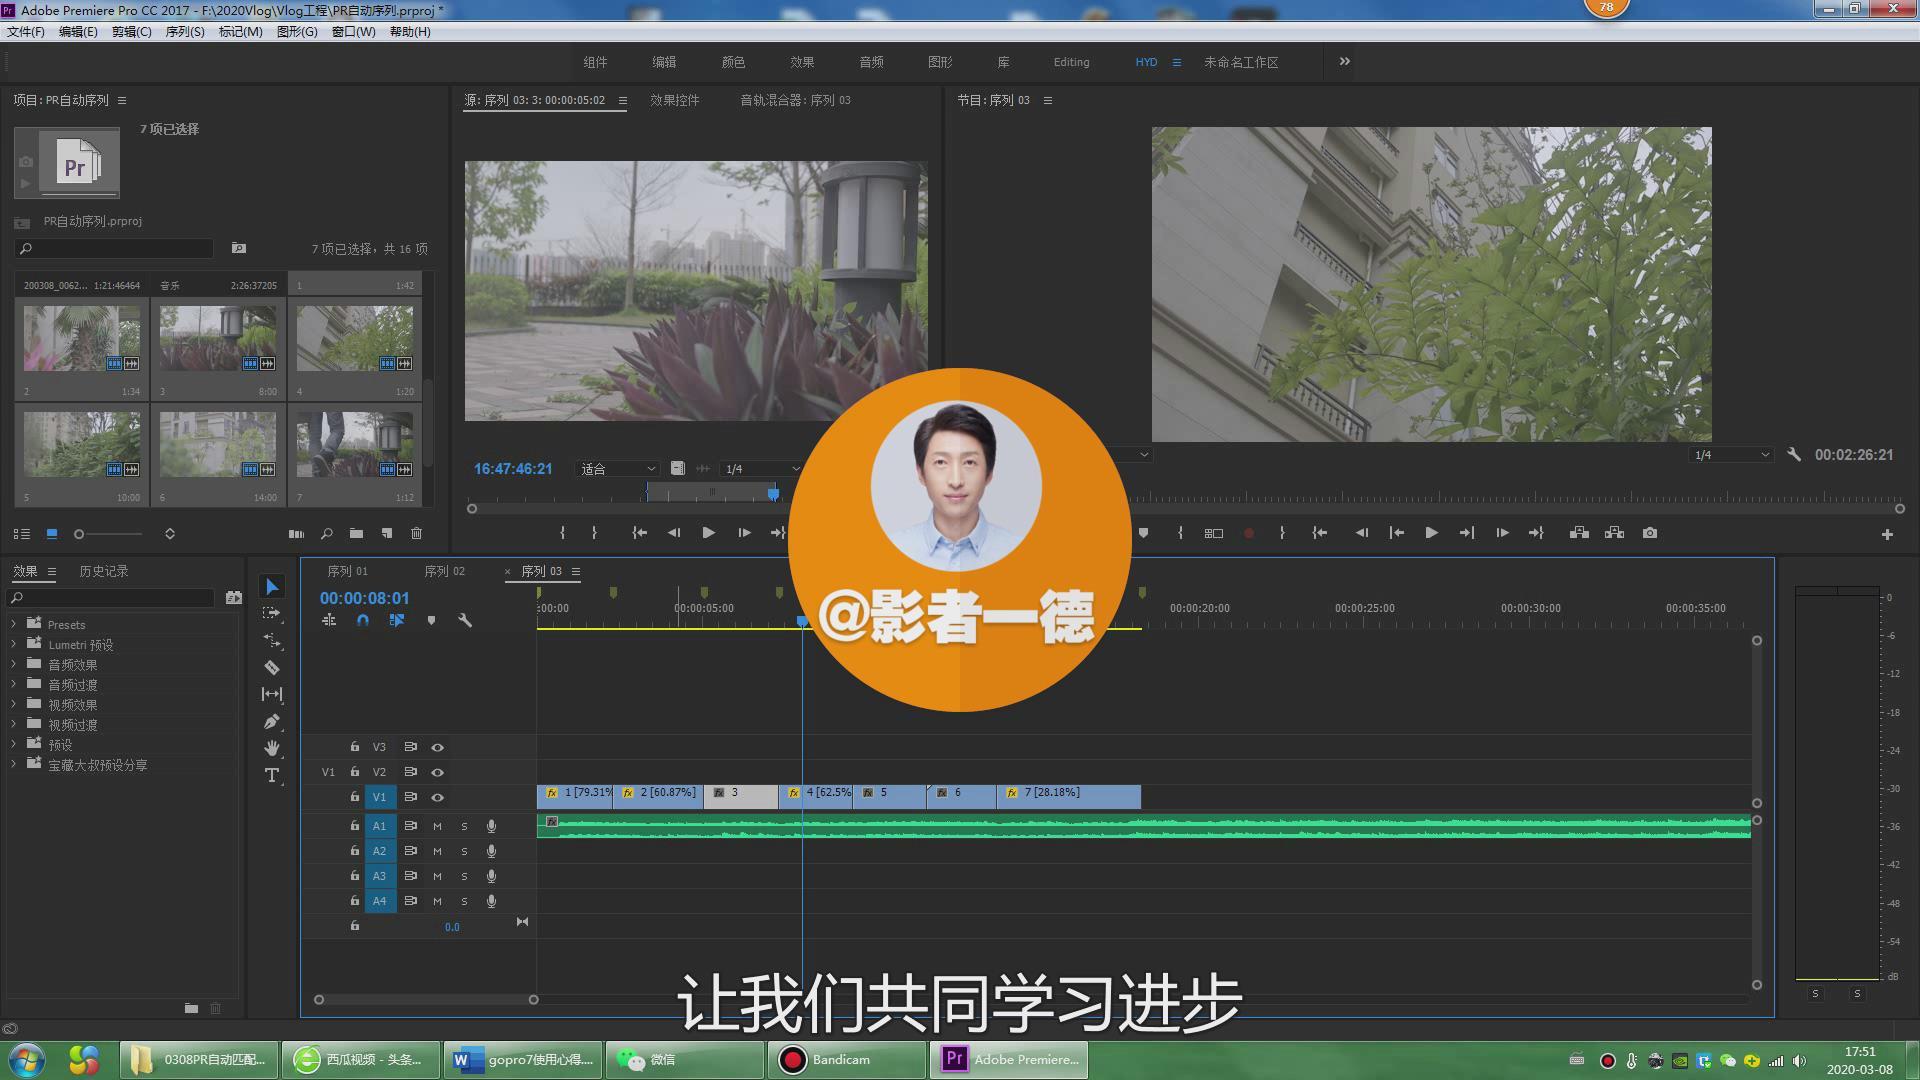Solo audio track A2
Image resolution: width=1920 pixels, height=1080 pixels.
tap(464, 851)
